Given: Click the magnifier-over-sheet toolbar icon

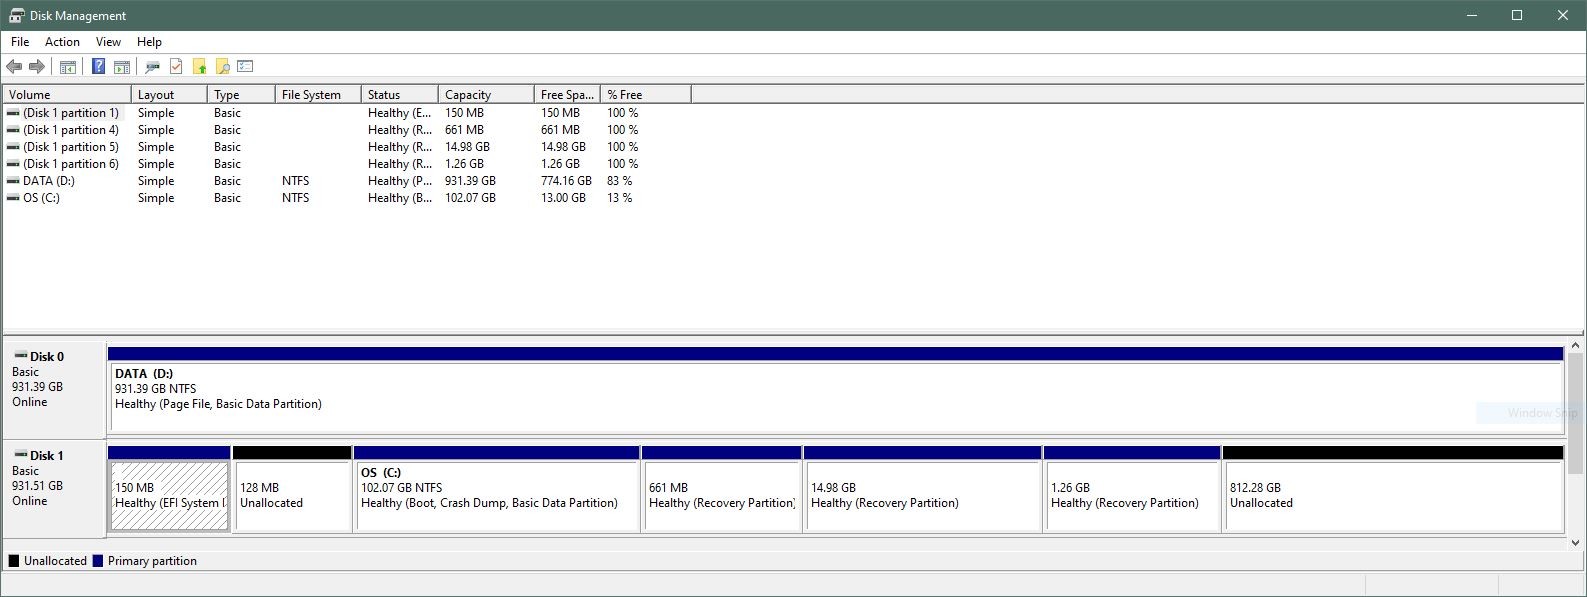Looking at the screenshot, I should [222, 67].
